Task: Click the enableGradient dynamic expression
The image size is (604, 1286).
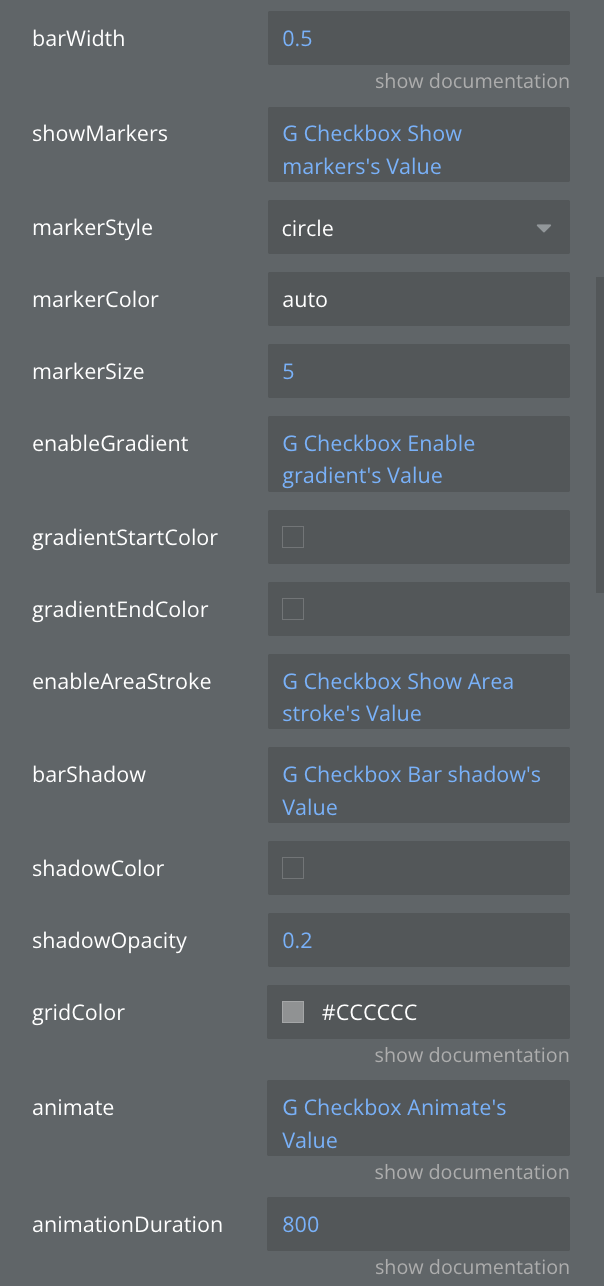Action: click(x=418, y=460)
